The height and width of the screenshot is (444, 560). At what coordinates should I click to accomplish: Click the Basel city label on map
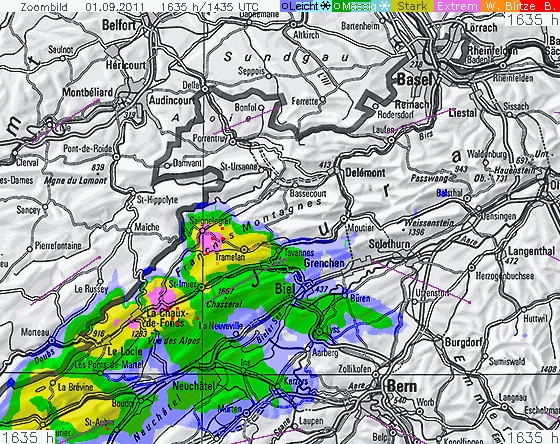[414, 79]
